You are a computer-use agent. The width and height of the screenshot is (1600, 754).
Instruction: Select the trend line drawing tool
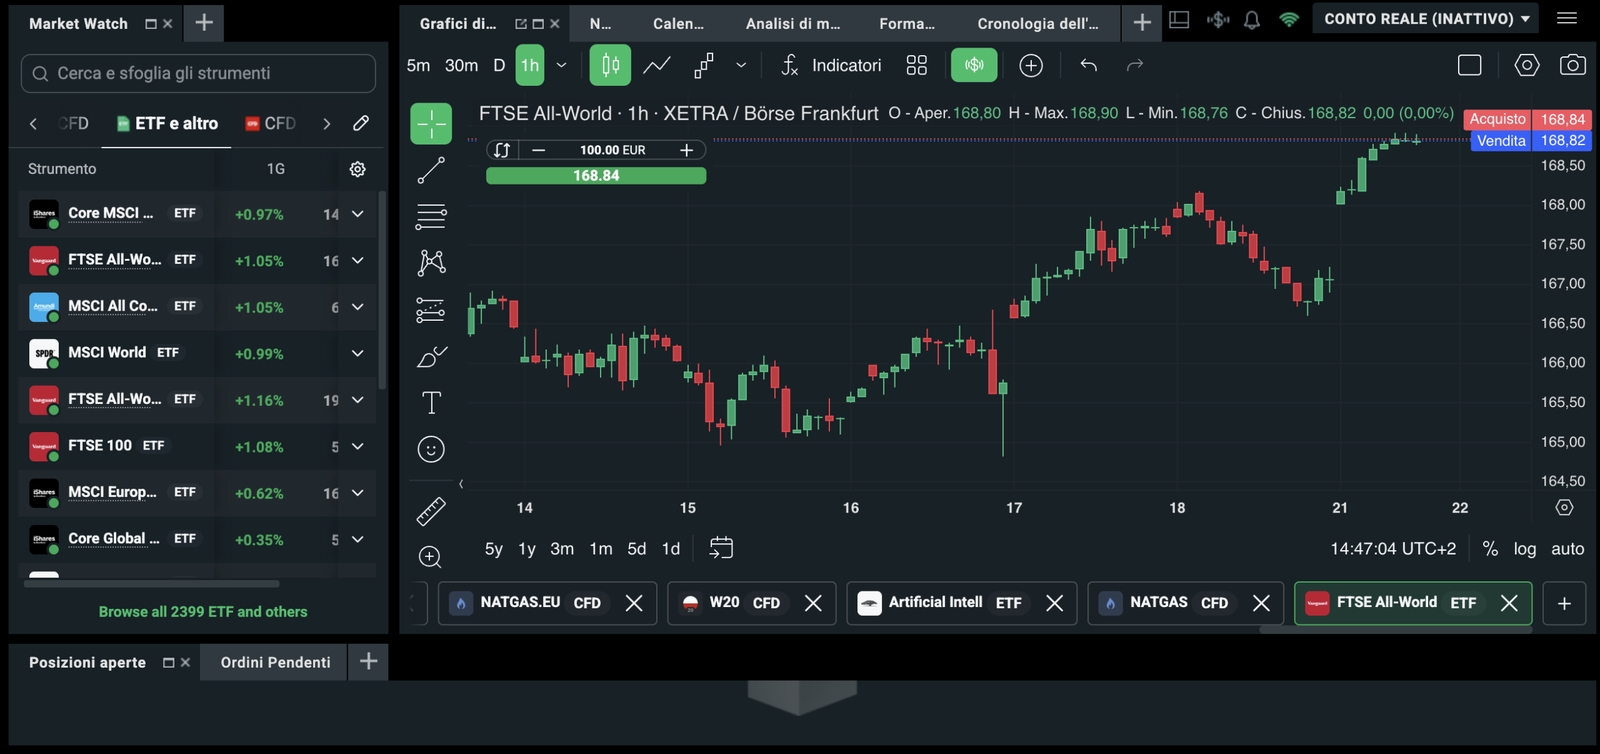pyautogui.click(x=431, y=171)
